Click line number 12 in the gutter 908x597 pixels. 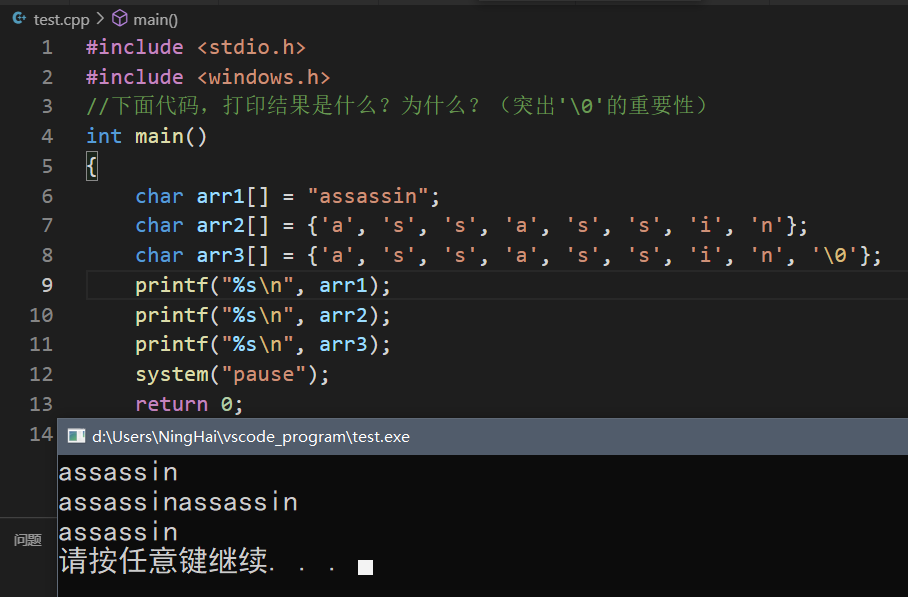point(41,374)
